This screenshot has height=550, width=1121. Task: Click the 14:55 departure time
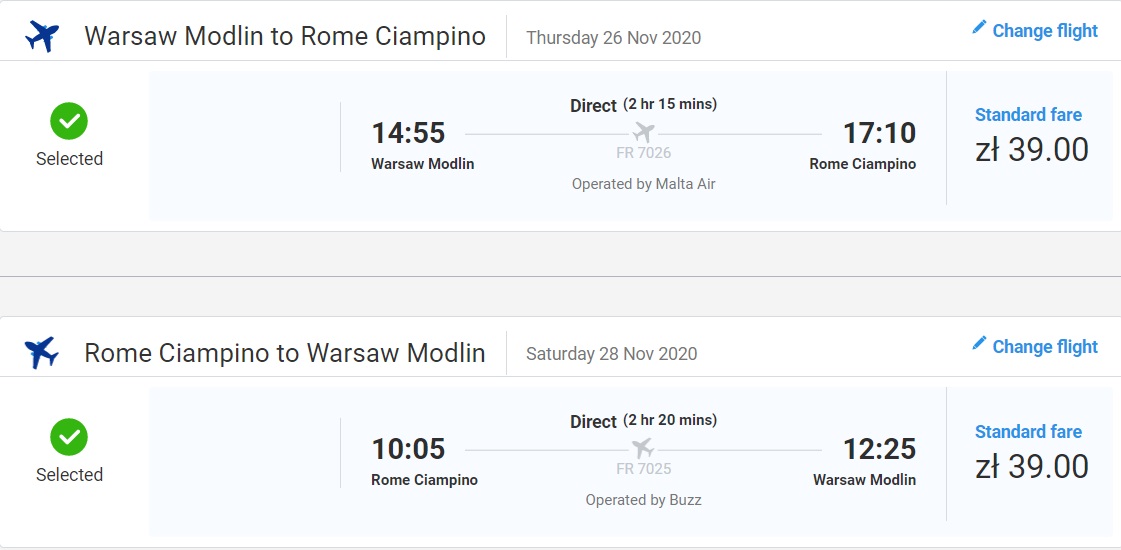408,133
